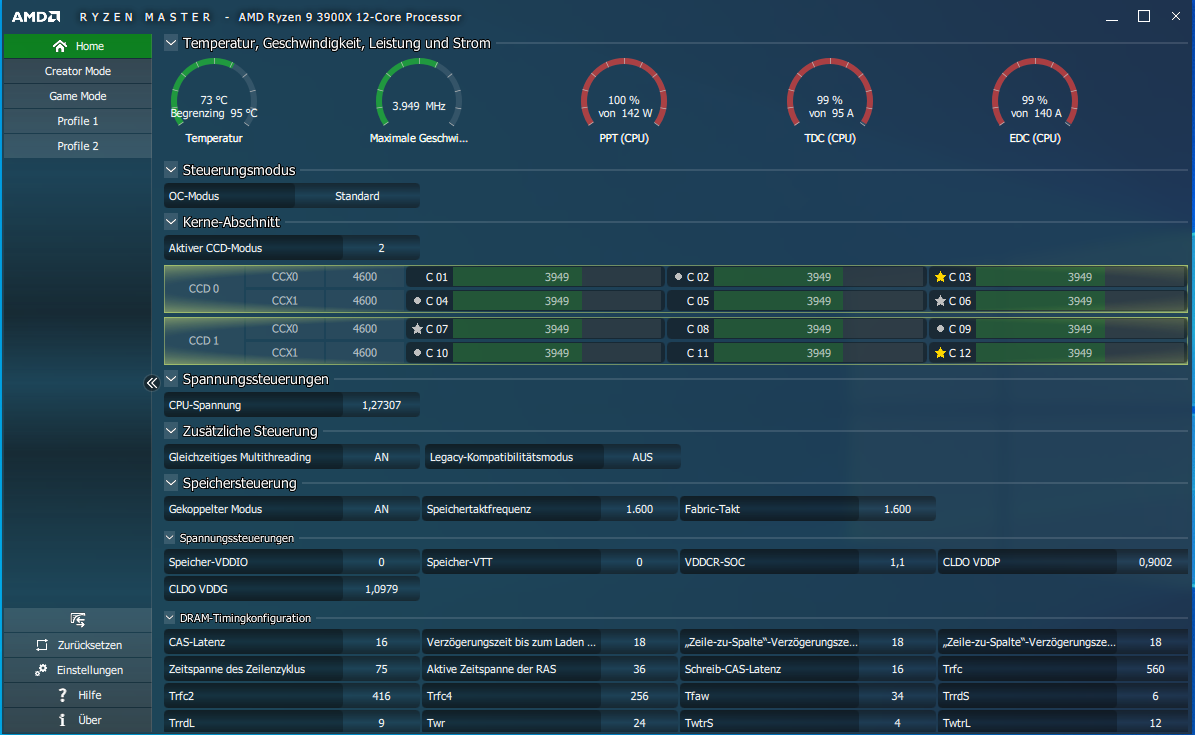Click the gold star on core C 03
The width and height of the screenshot is (1195, 735).
(x=940, y=277)
